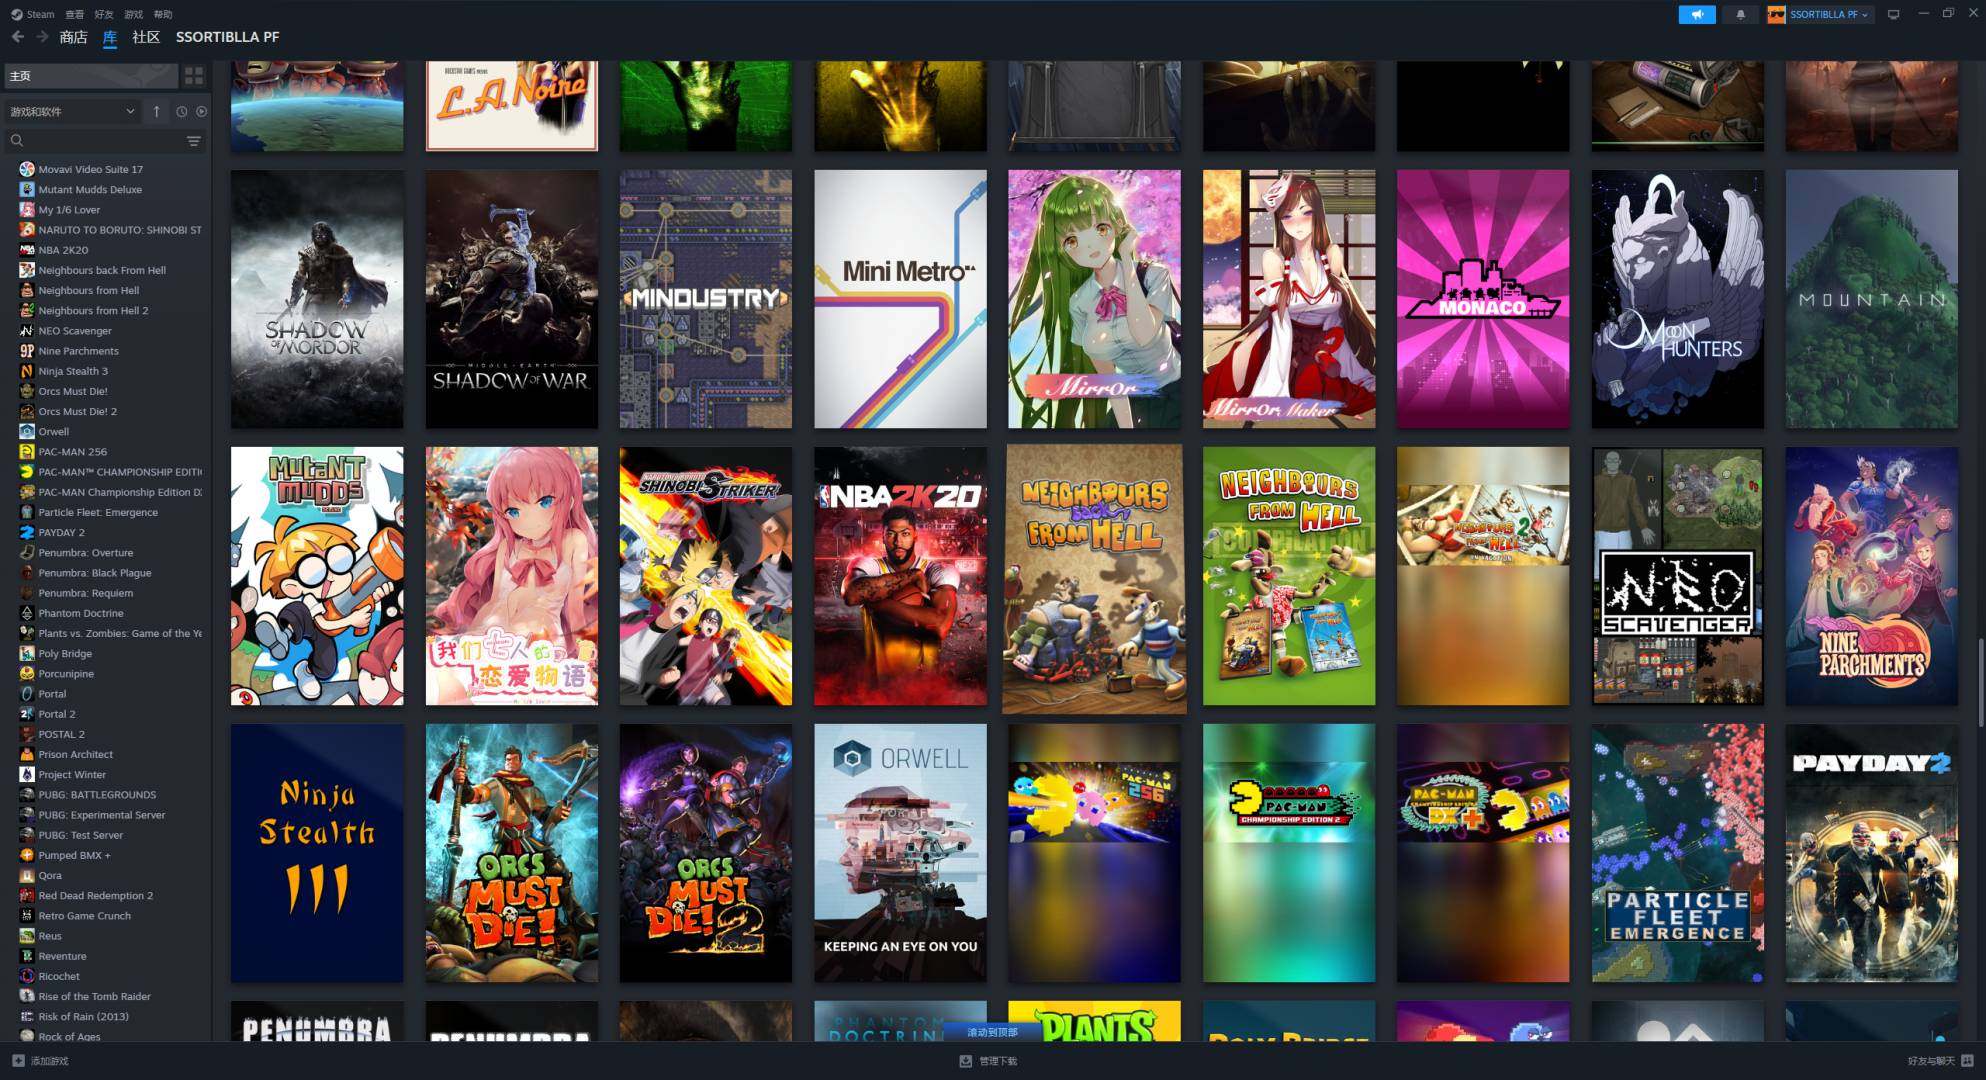Viewport: 1986px width, 1080px height.
Task: Click the 主页 home button
Action: (90, 76)
